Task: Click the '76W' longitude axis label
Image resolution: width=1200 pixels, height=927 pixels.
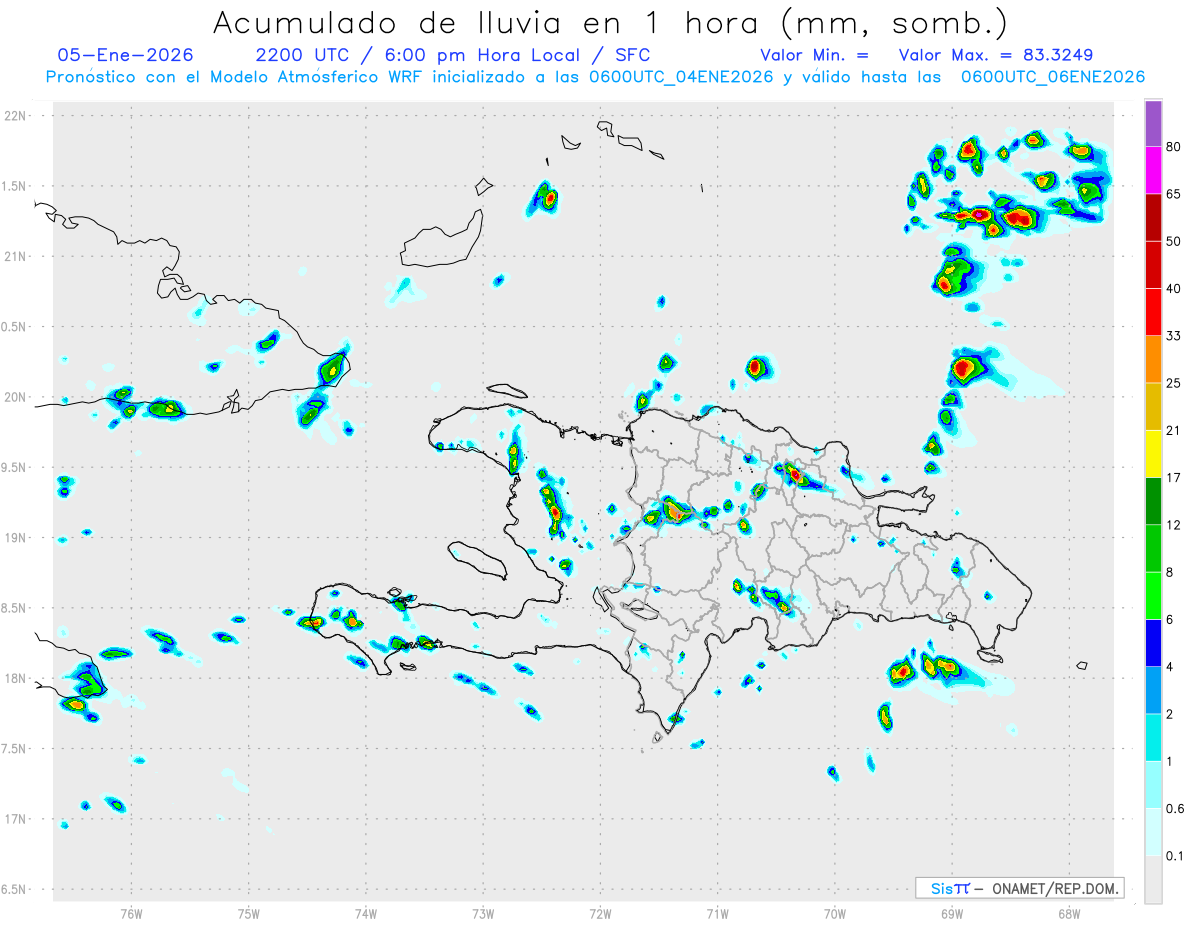Action: pos(131,914)
